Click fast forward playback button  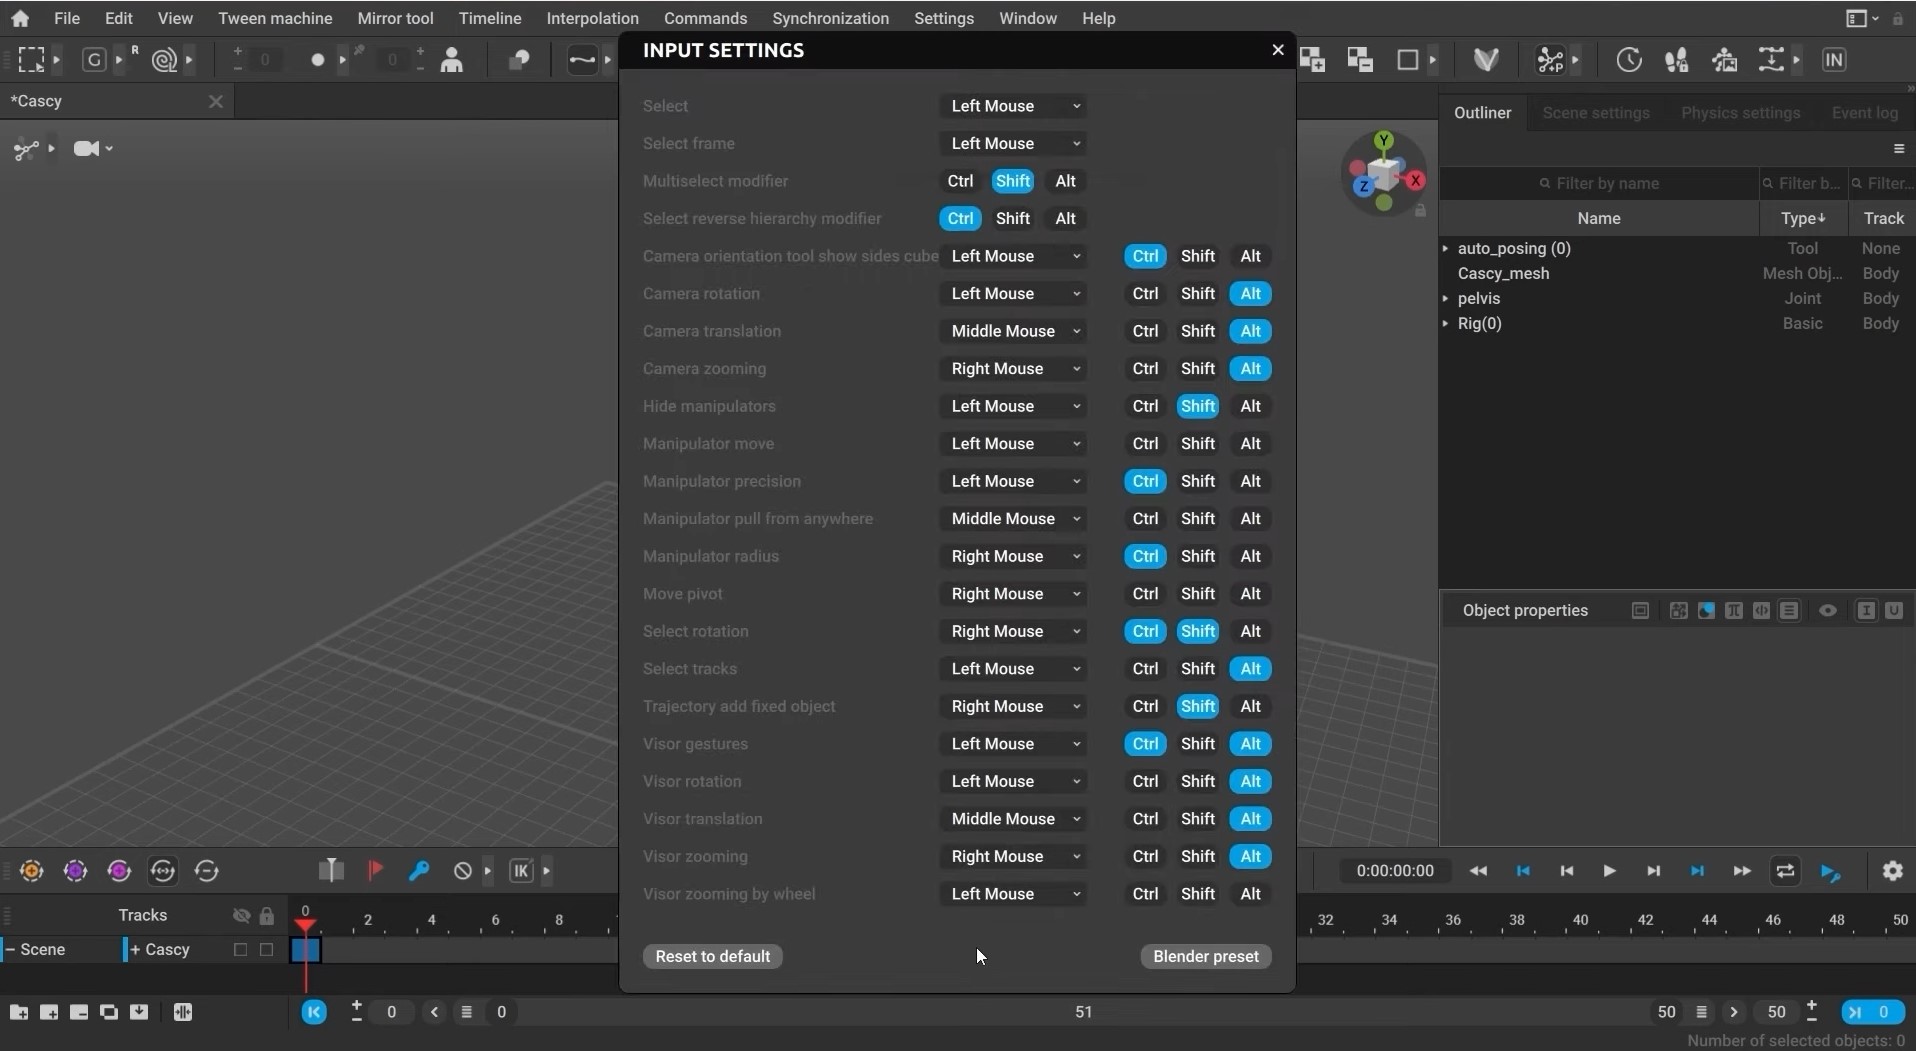(1741, 871)
